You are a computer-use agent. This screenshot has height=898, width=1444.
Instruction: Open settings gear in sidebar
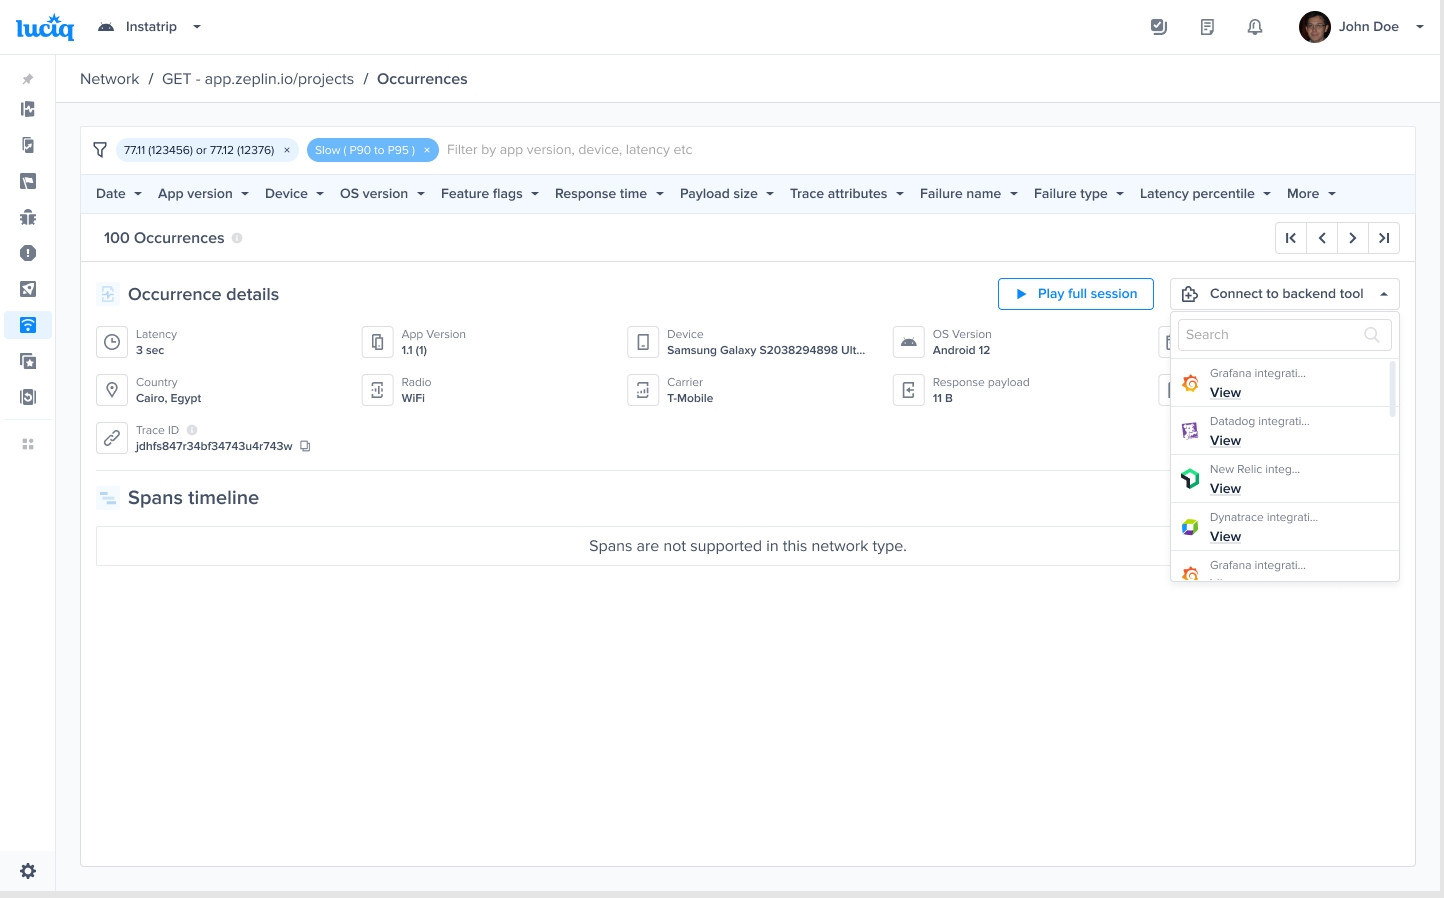tap(28, 871)
